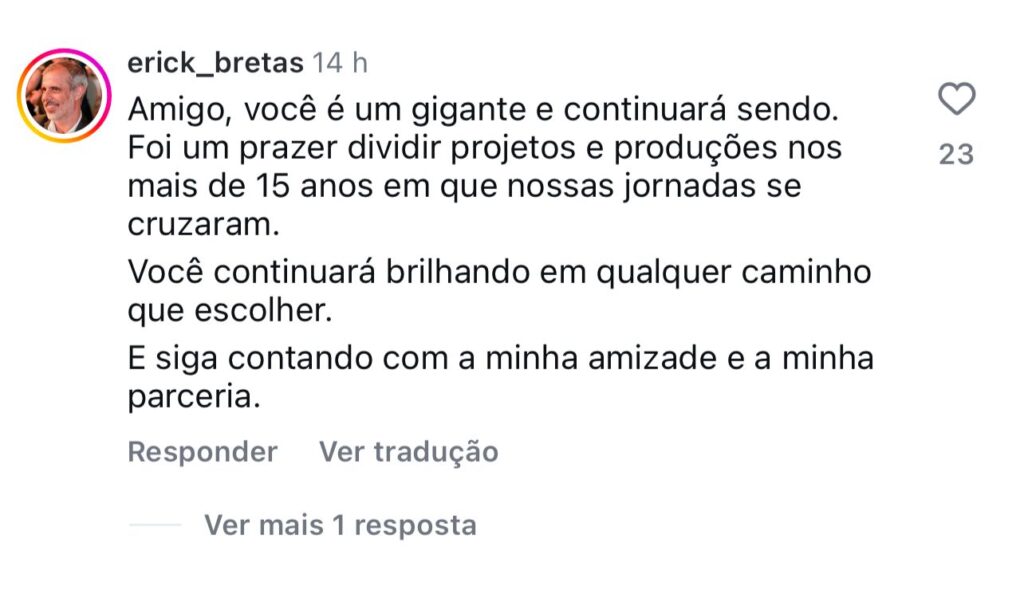Click the 14 h timestamp
Image resolution: width=1024 pixels, height=598 pixels.
pyautogui.click(x=340, y=63)
